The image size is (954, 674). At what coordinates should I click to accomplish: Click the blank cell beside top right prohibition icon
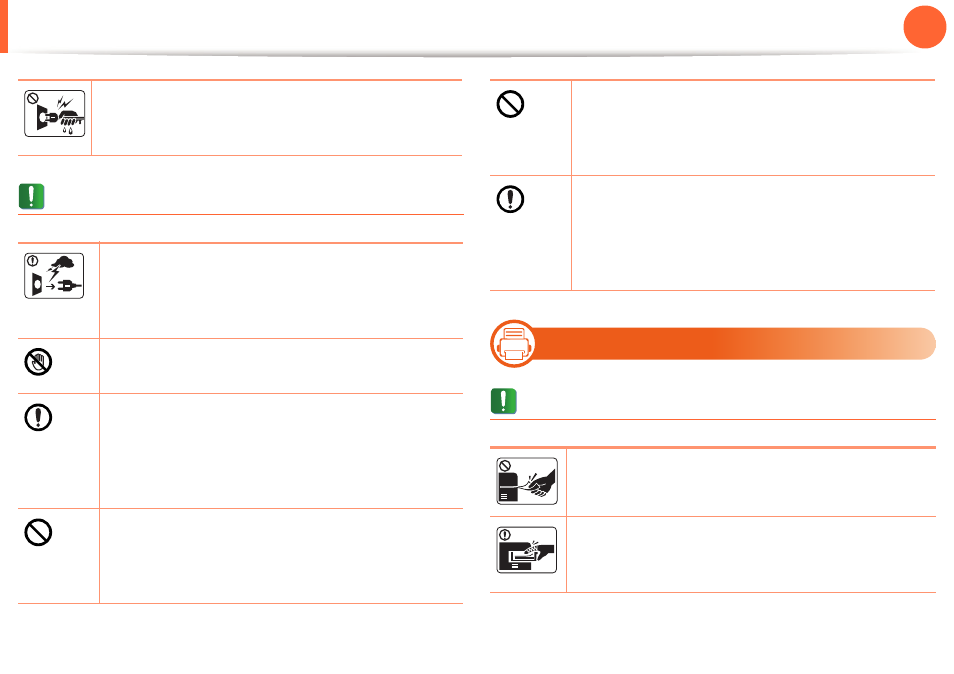pos(753,128)
